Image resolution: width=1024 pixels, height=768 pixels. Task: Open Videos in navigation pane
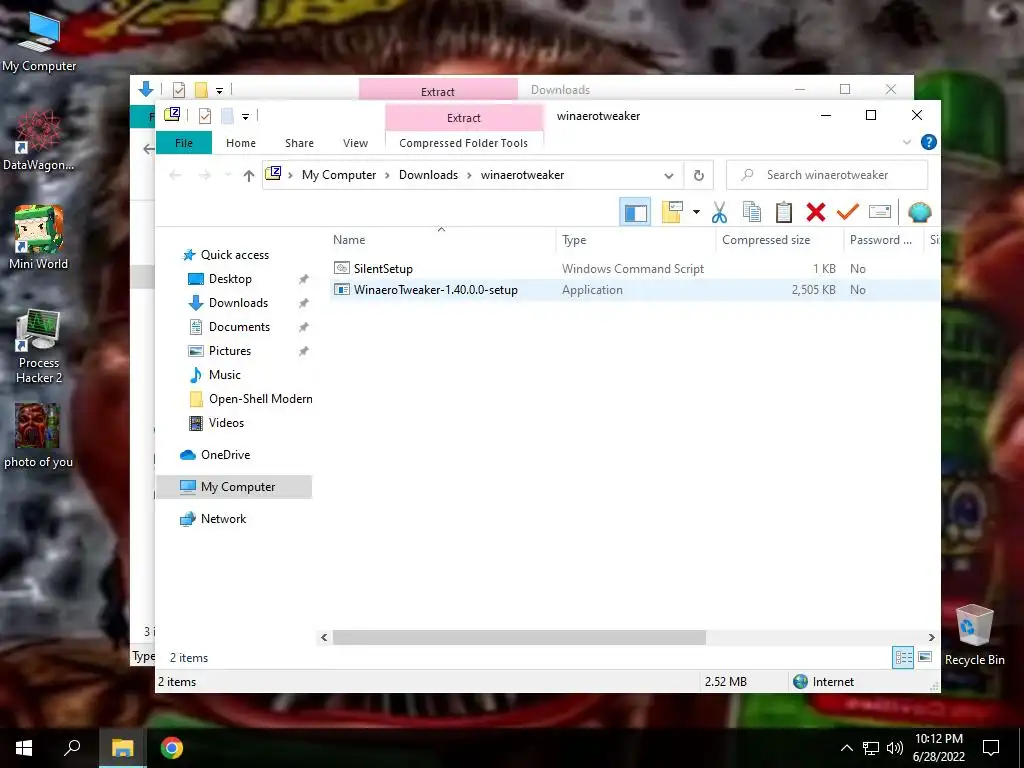tap(226, 423)
